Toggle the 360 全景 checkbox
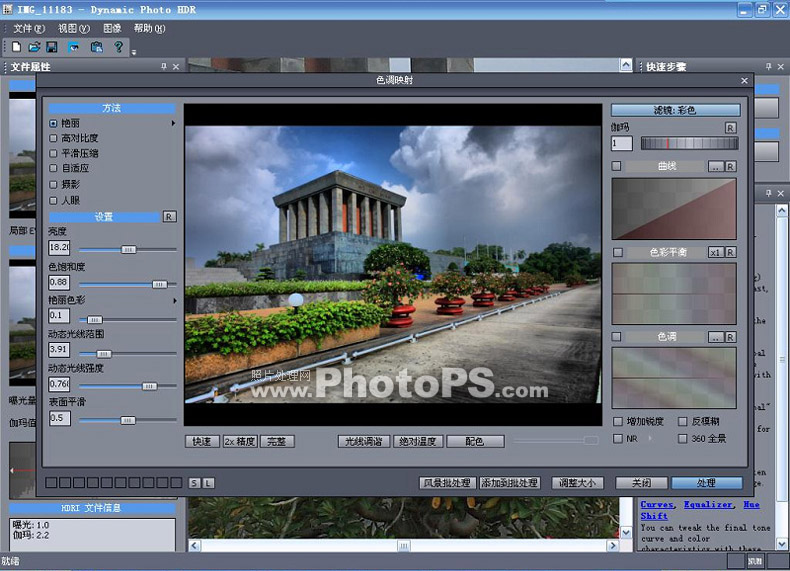790x571 pixels. (683, 438)
